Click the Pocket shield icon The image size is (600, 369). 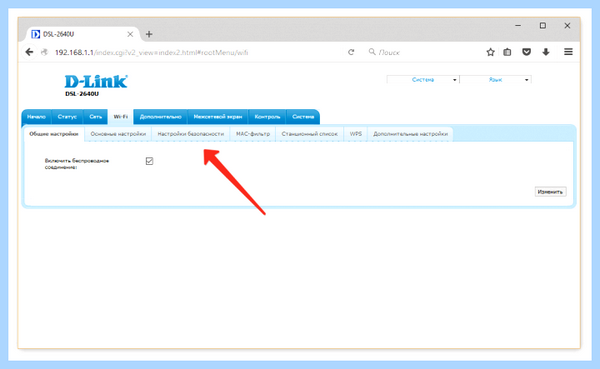[x=527, y=52]
